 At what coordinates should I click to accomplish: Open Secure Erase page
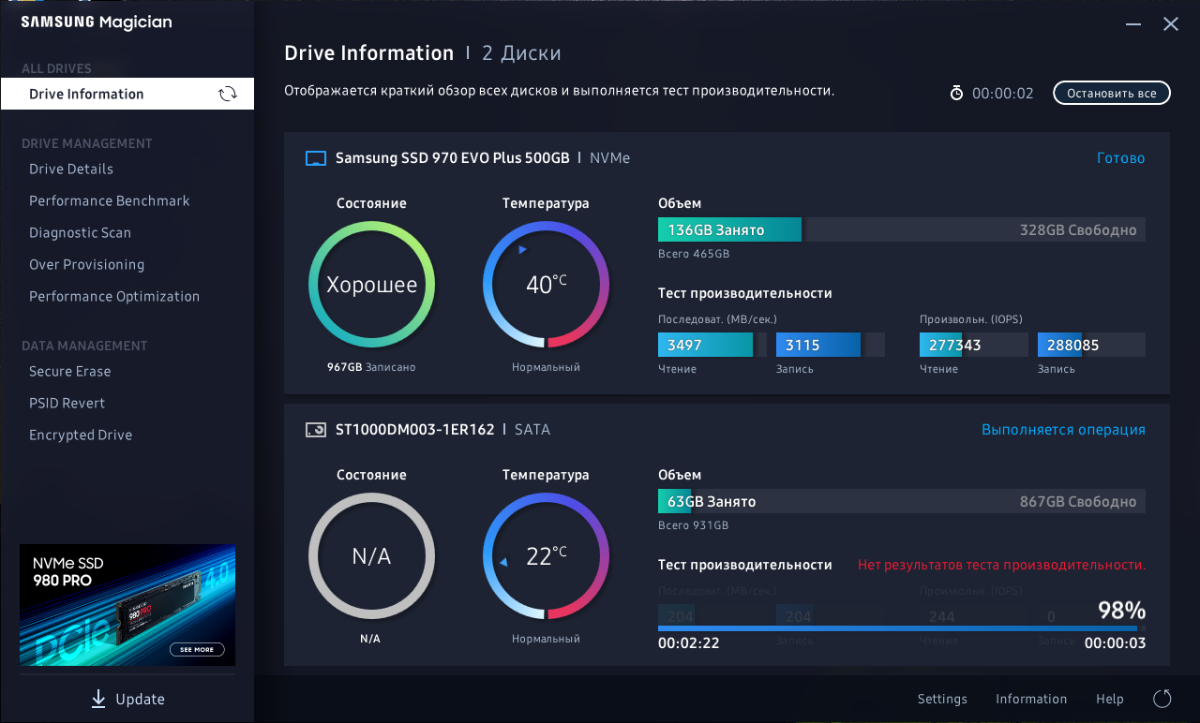pos(70,371)
